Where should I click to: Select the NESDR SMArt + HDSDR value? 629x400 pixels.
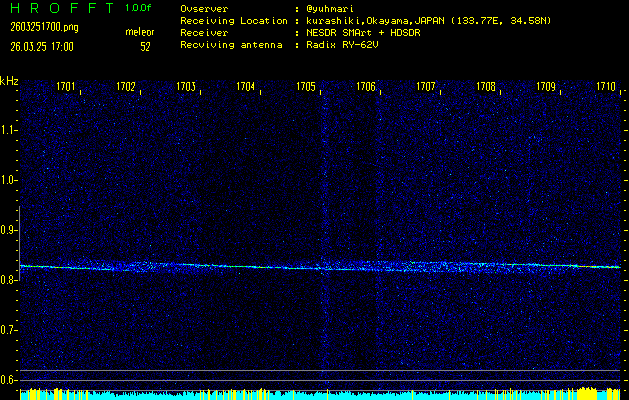[x=363, y=33]
